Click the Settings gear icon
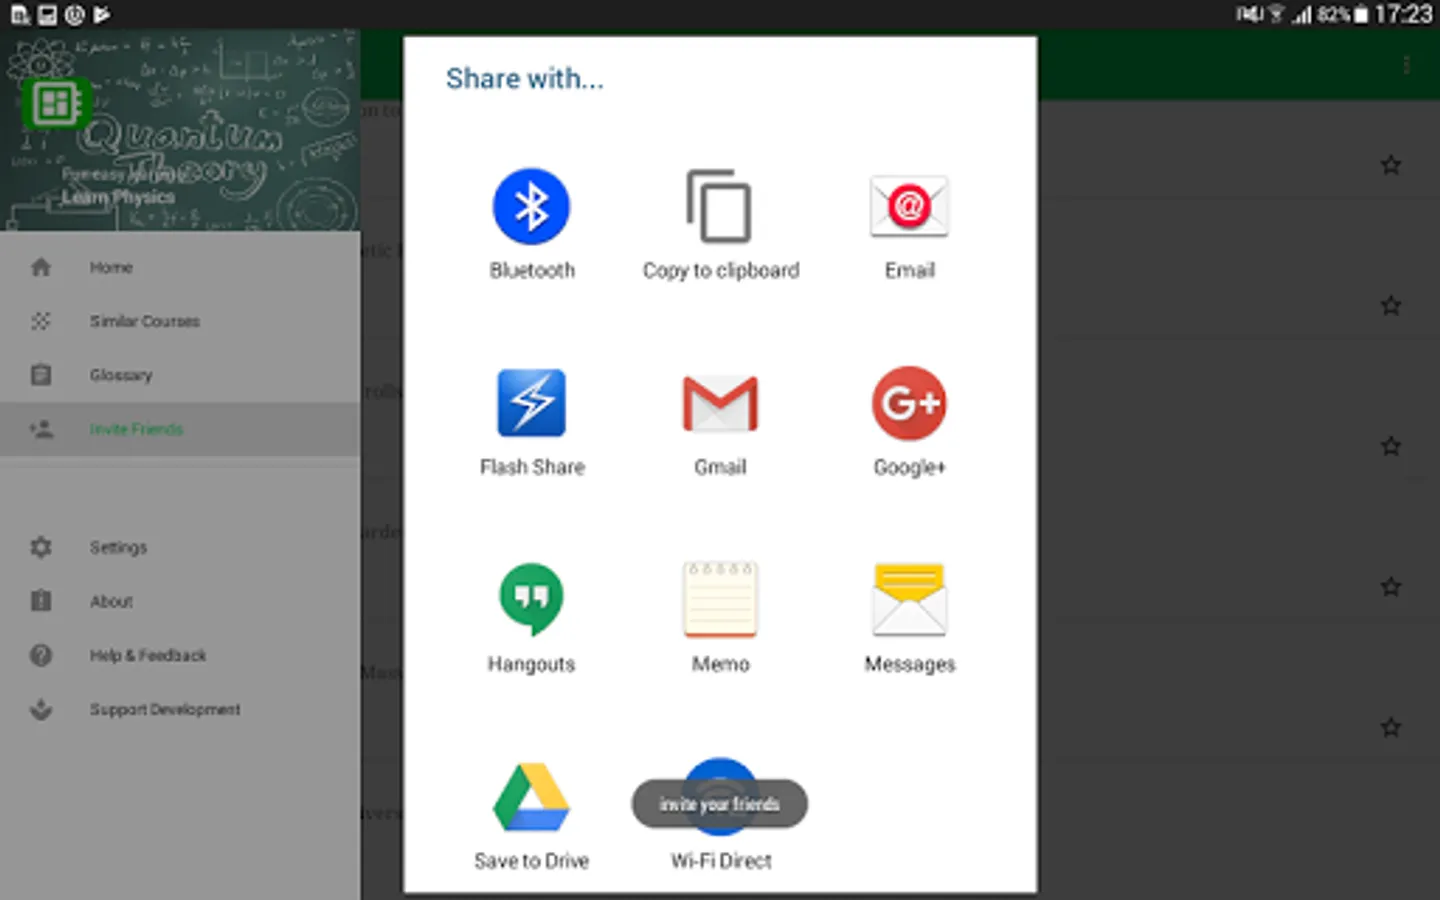This screenshot has width=1440, height=900. tap(41, 547)
